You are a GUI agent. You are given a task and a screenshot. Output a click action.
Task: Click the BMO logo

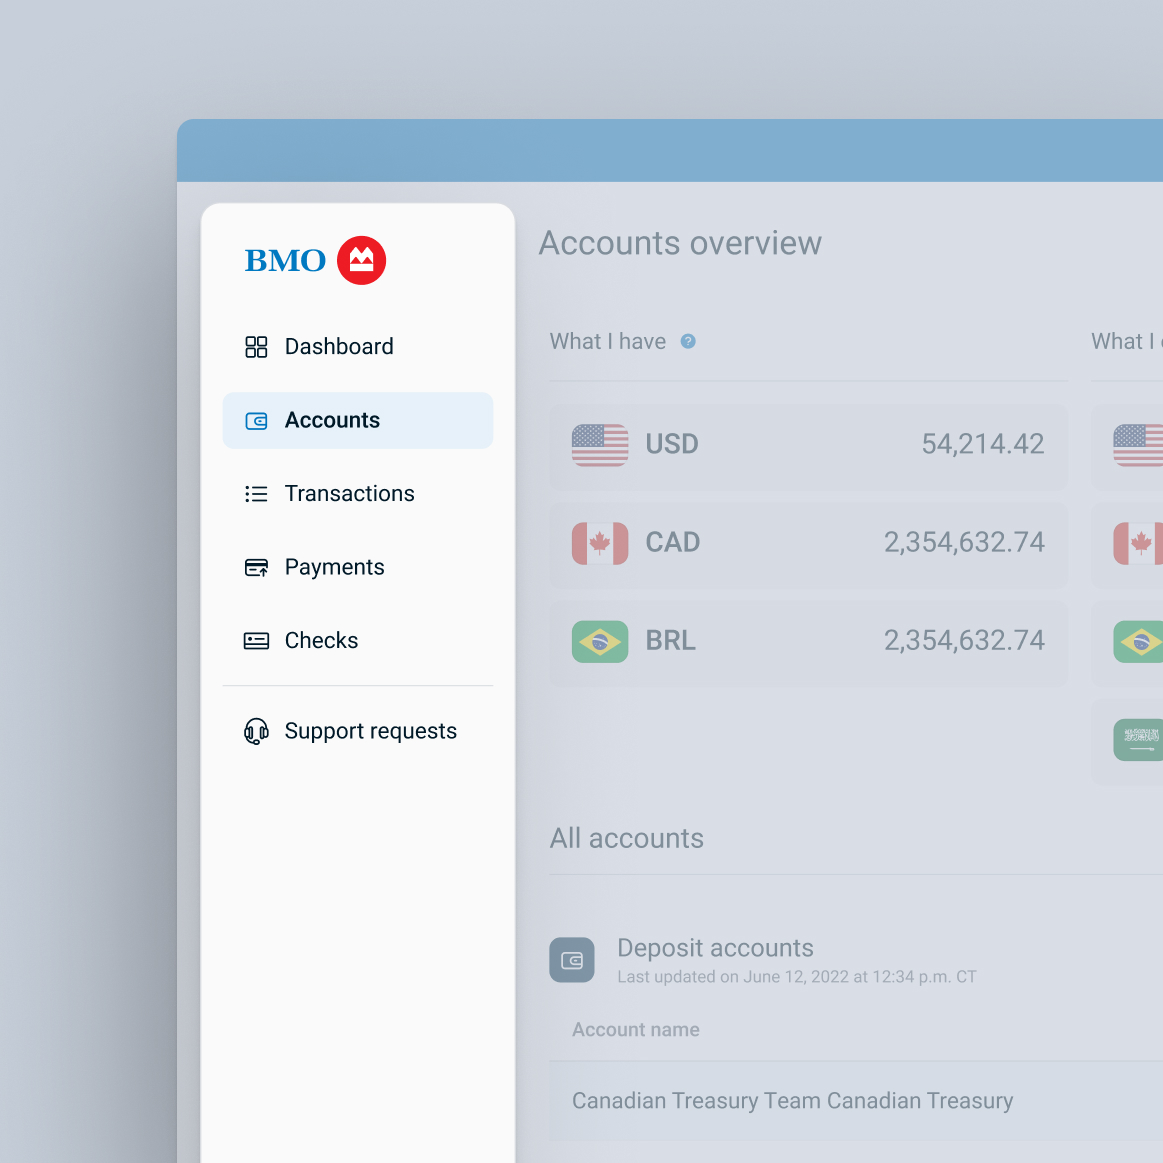[315, 260]
